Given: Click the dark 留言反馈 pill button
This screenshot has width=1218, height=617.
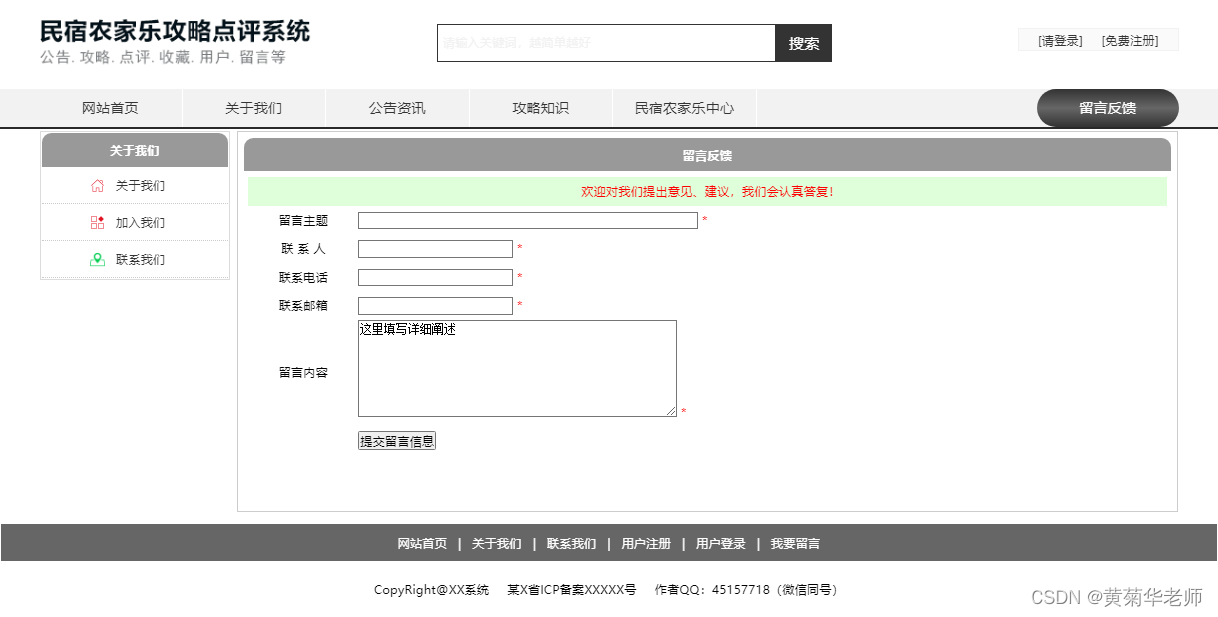Looking at the screenshot, I should [x=1107, y=108].
